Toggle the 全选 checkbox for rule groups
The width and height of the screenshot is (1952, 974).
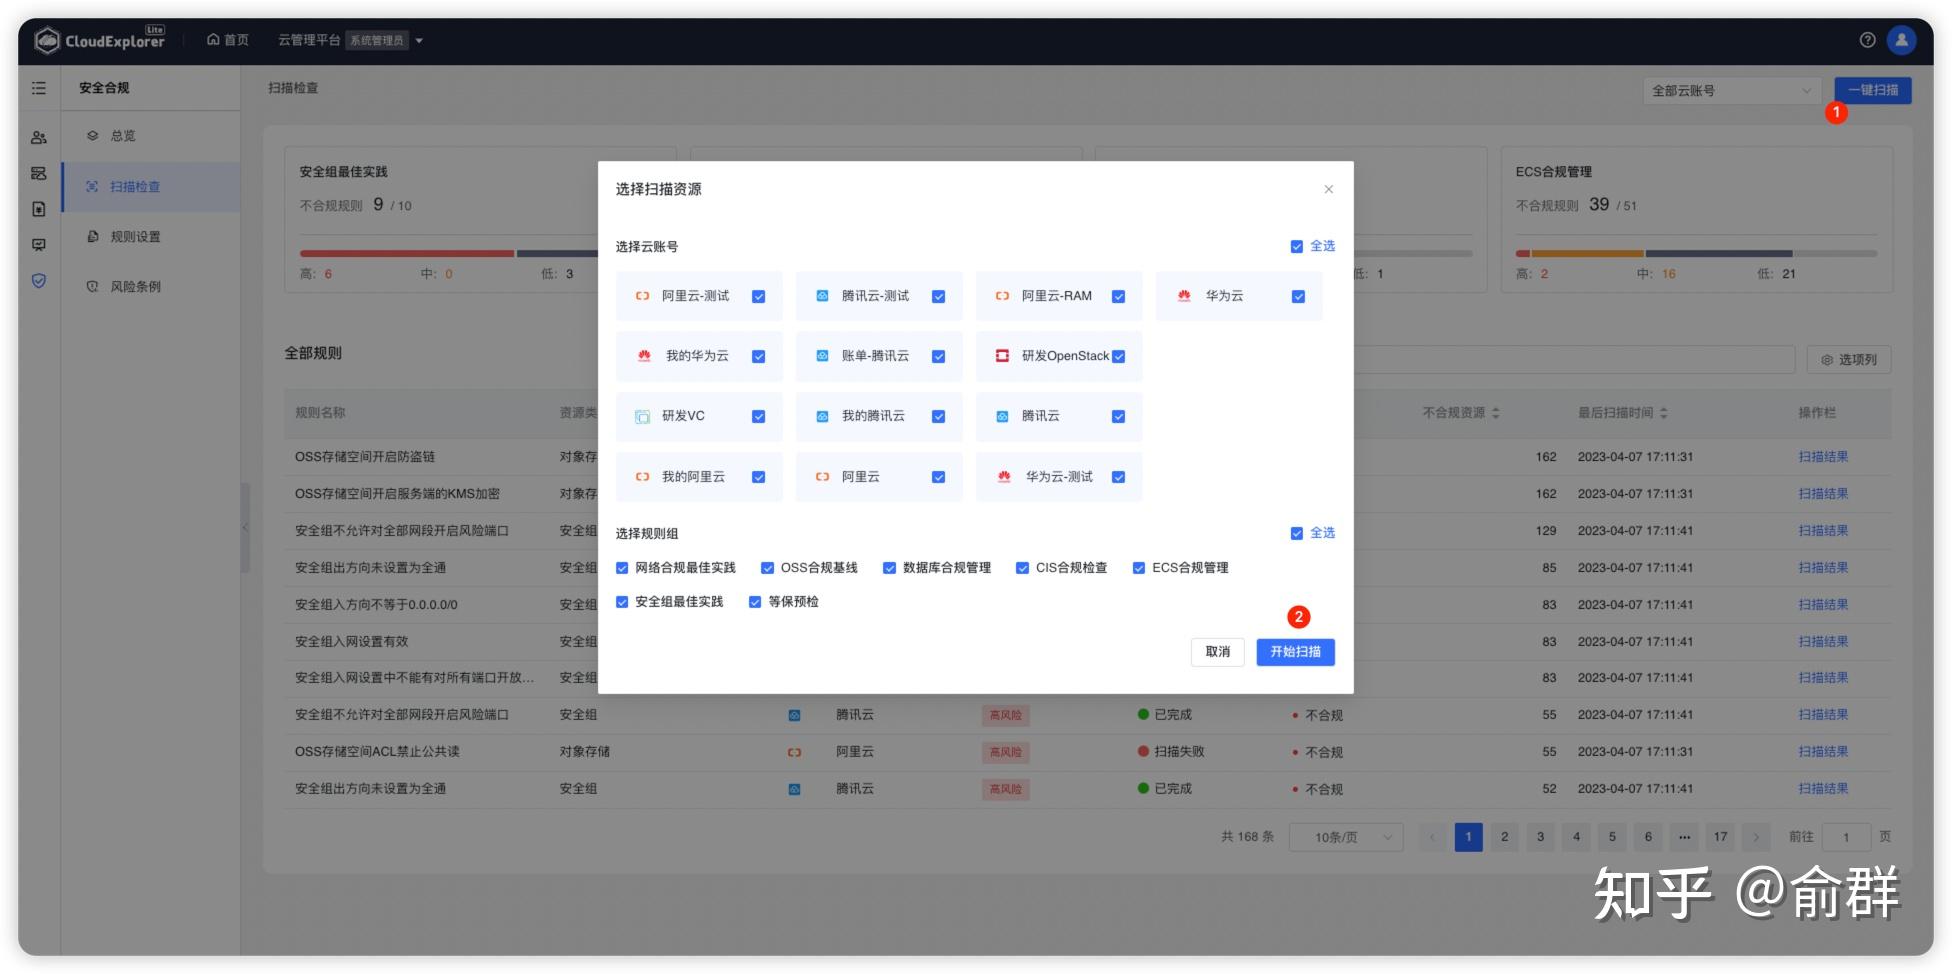coord(1296,533)
